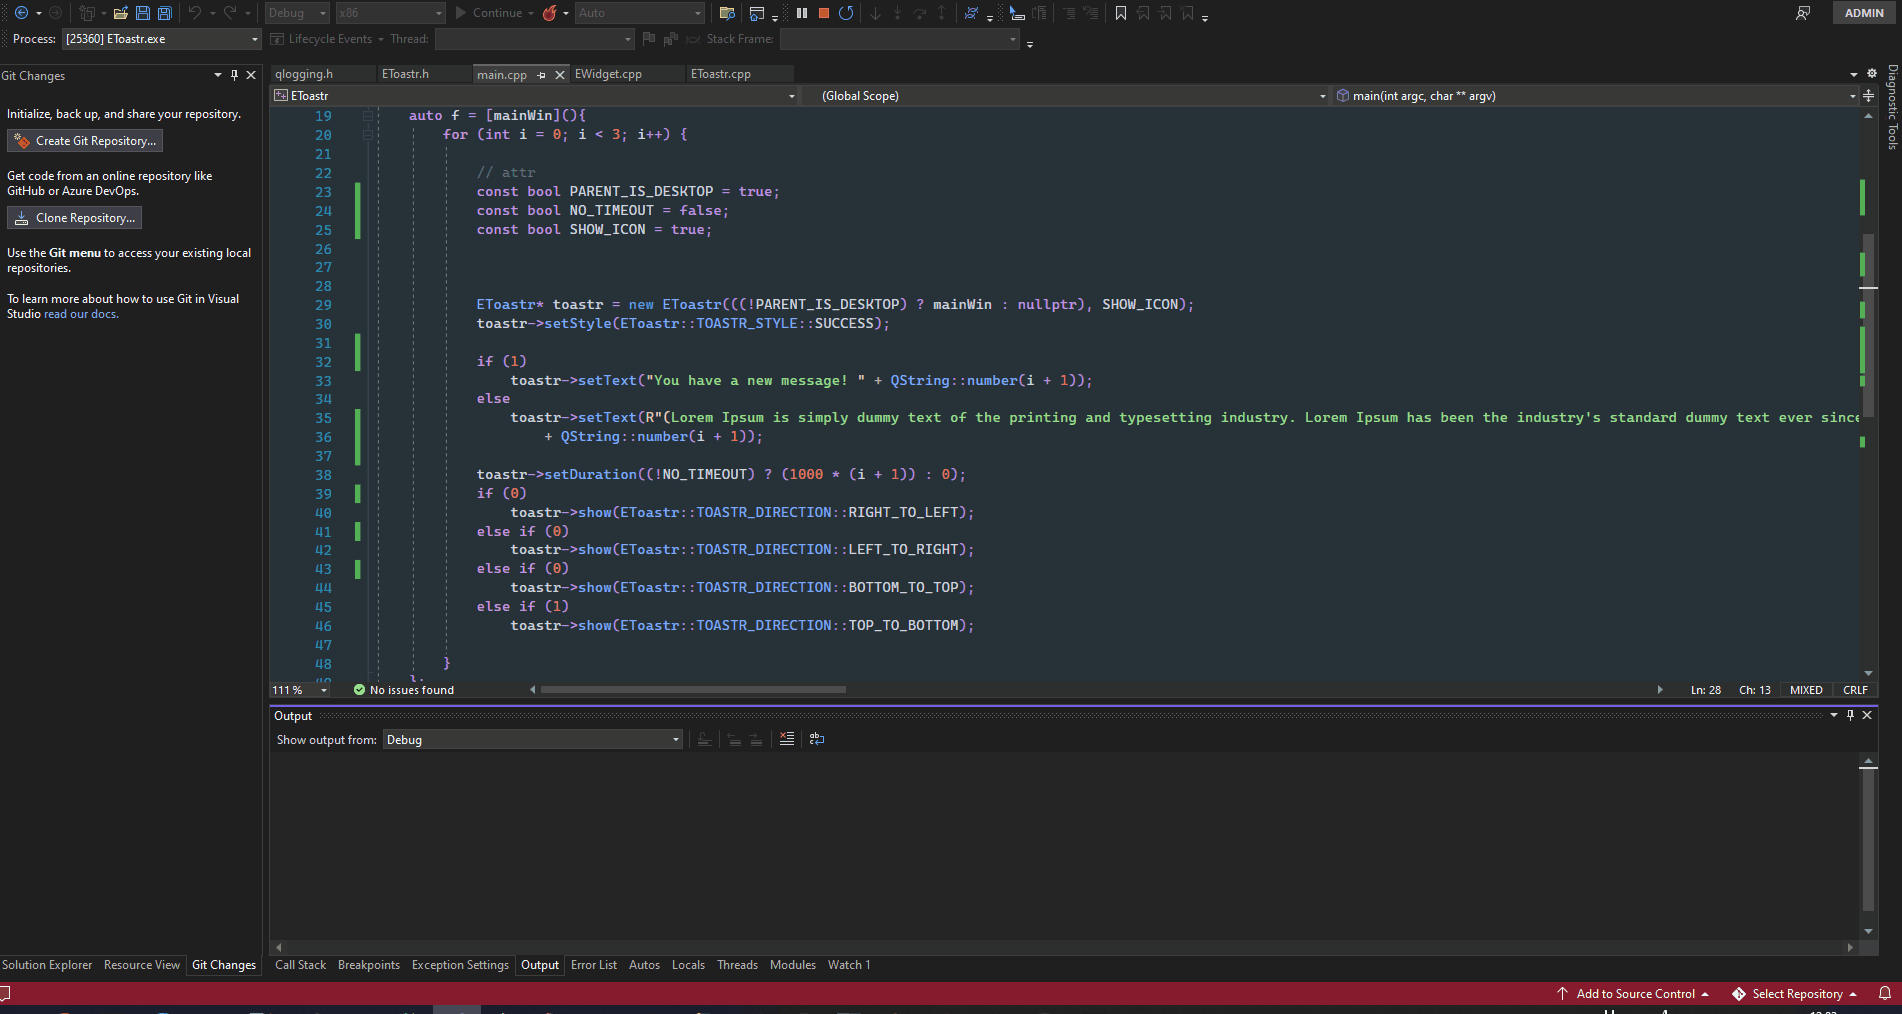Toggle pin on main.cpp tab
This screenshot has height=1014, width=1902.
coord(542,75)
